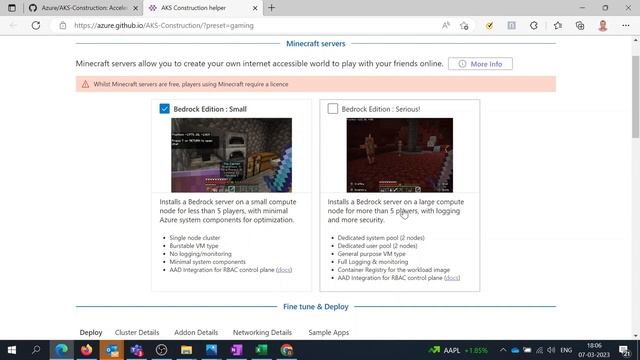Open the ENG language indicator
This screenshot has height=360, width=640.
566,350
